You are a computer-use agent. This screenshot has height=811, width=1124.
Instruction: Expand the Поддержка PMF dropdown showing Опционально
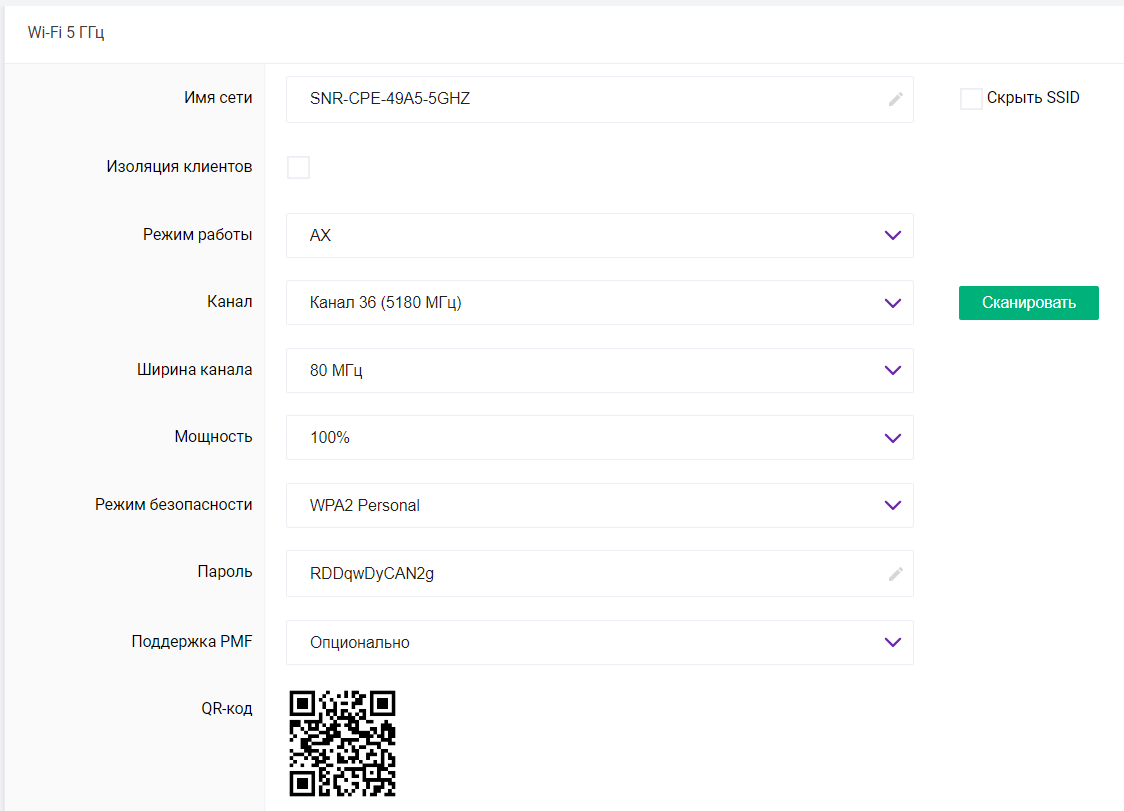coord(599,642)
